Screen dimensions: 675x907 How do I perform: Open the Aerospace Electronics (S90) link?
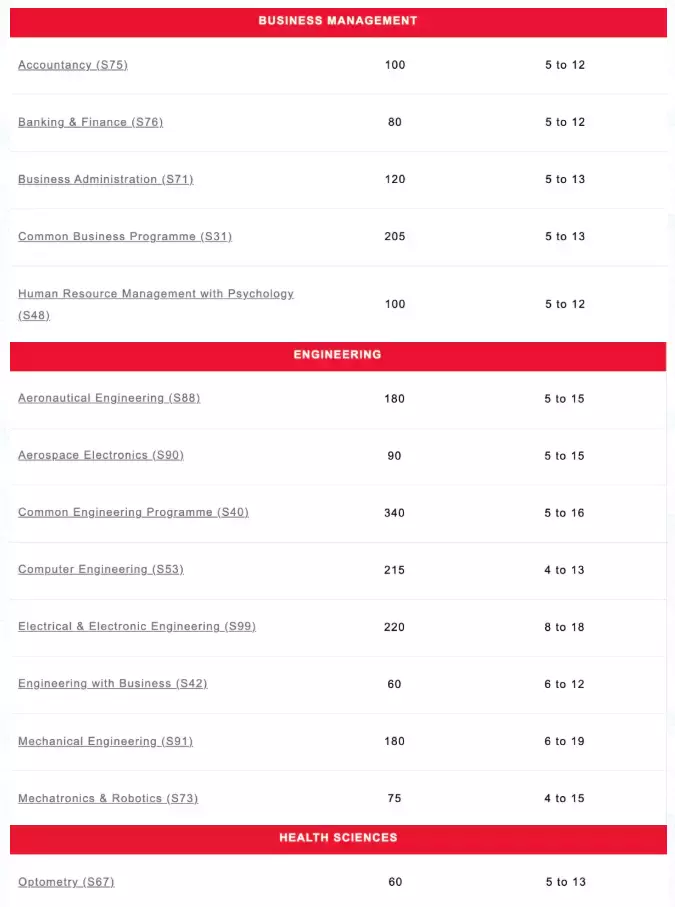point(101,455)
